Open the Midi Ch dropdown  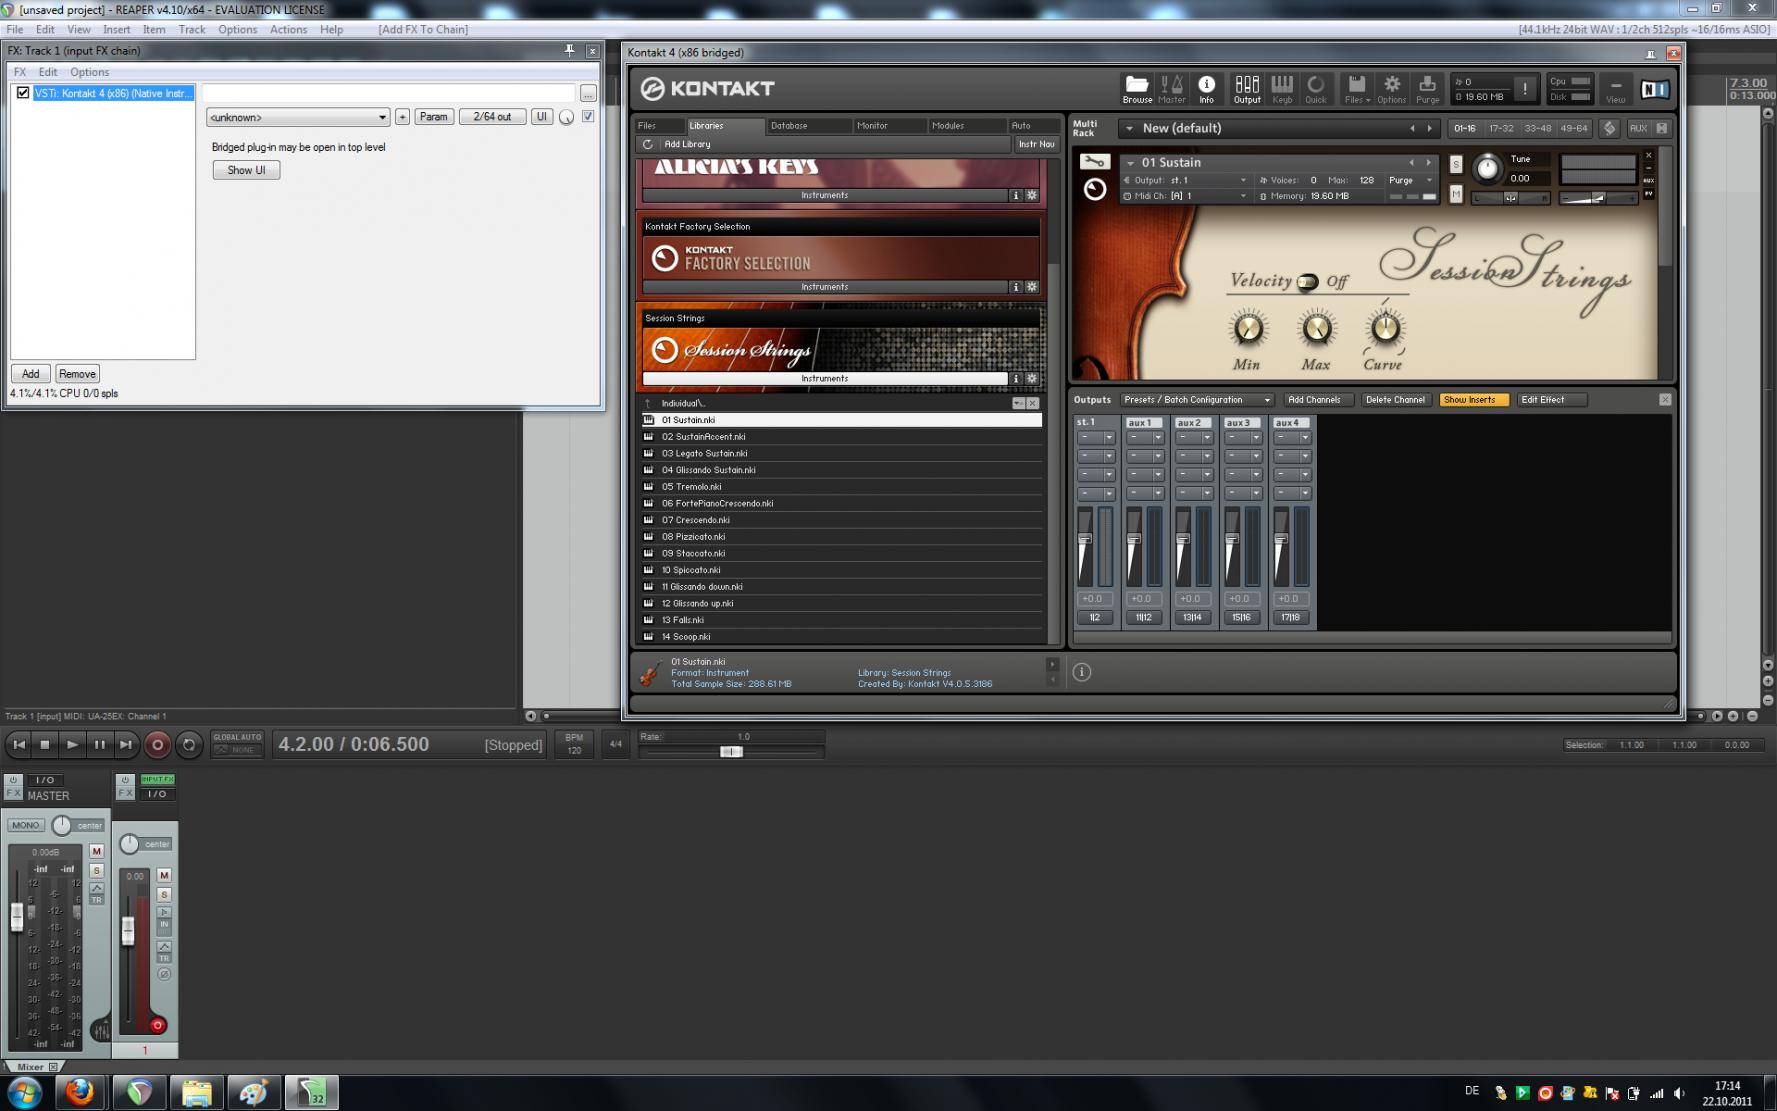[1186, 196]
